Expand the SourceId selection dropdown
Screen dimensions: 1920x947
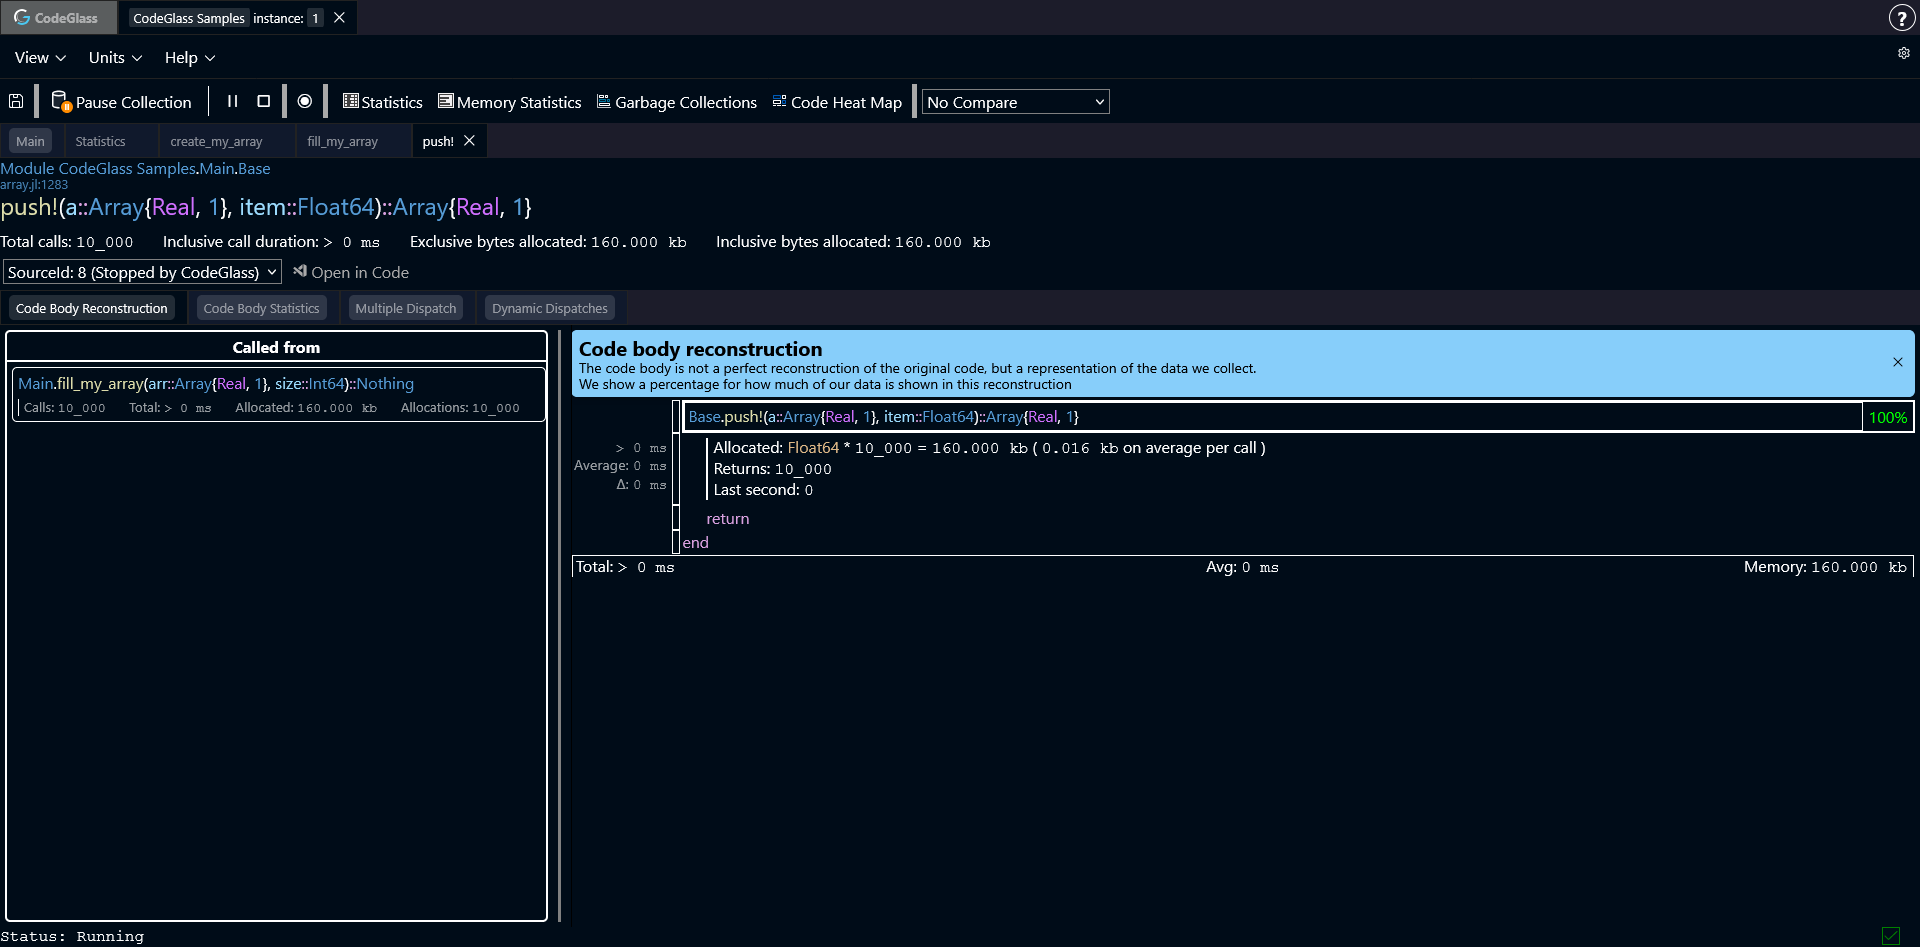click(142, 272)
